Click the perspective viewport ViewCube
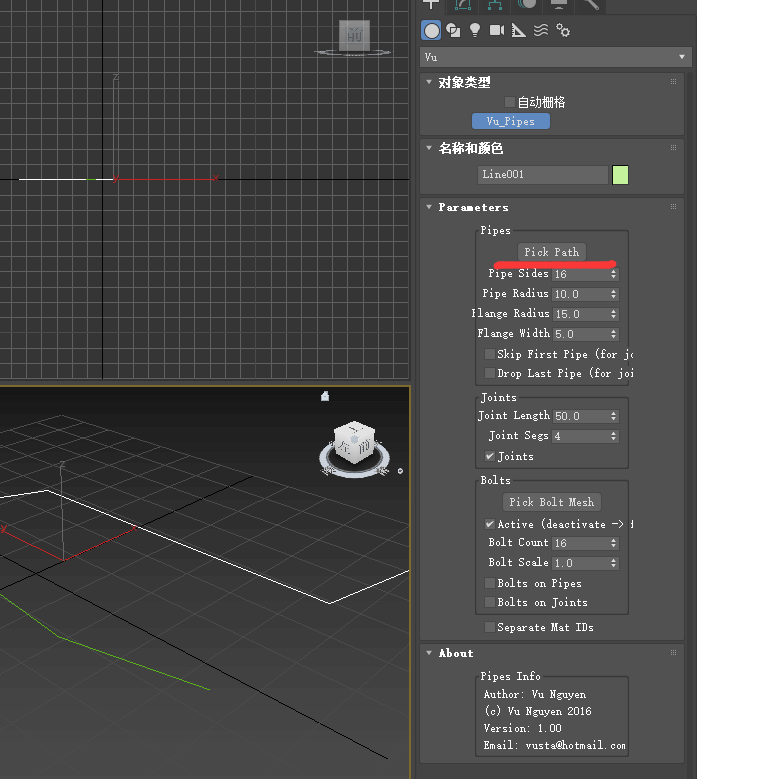The width and height of the screenshot is (765, 779). click(x=352, y=440)
